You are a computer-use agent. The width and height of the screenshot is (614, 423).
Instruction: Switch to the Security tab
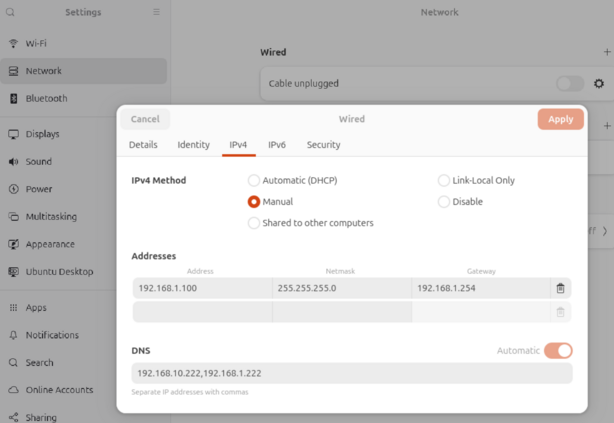click(323, 145)
